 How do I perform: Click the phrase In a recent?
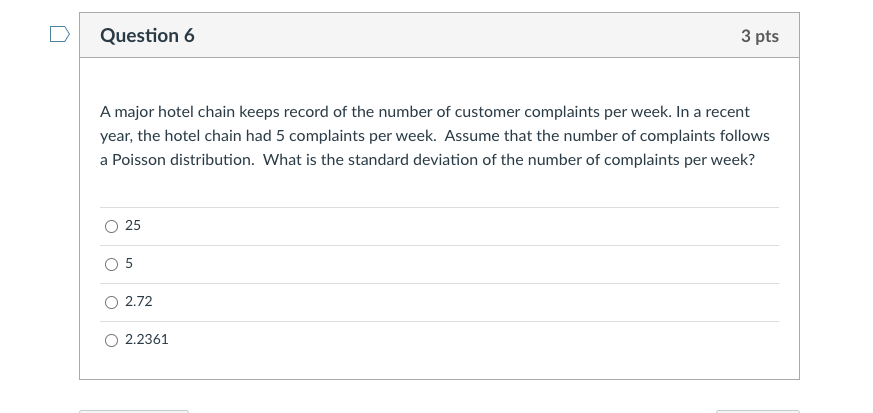[x=713, y=112]
